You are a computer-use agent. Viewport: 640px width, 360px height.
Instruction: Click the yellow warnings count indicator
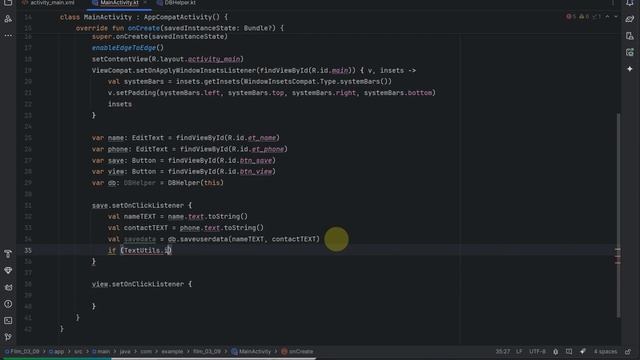coord(584,17)
